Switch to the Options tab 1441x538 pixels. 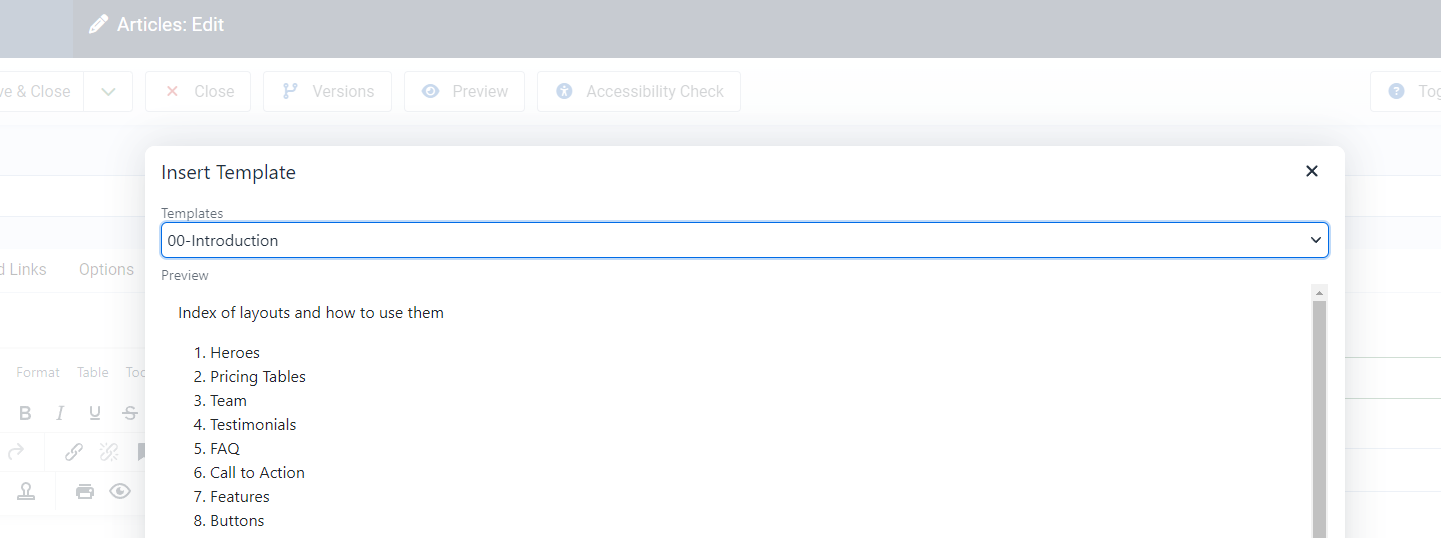(106, 269)
